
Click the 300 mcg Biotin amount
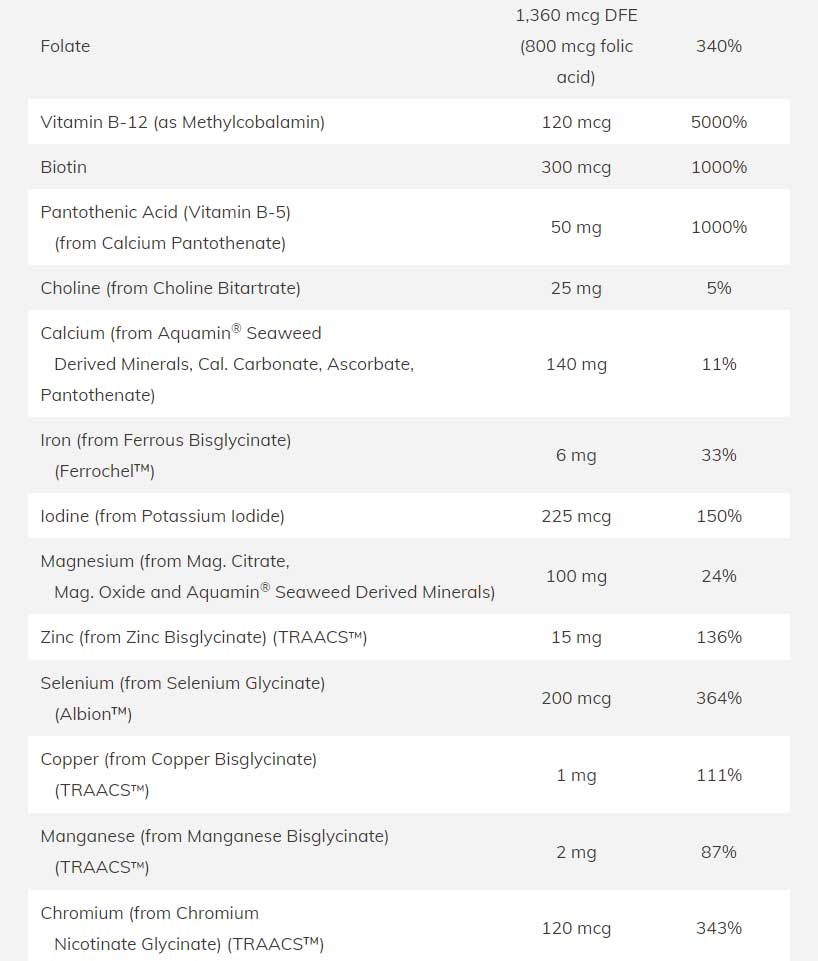pos(576,167)
